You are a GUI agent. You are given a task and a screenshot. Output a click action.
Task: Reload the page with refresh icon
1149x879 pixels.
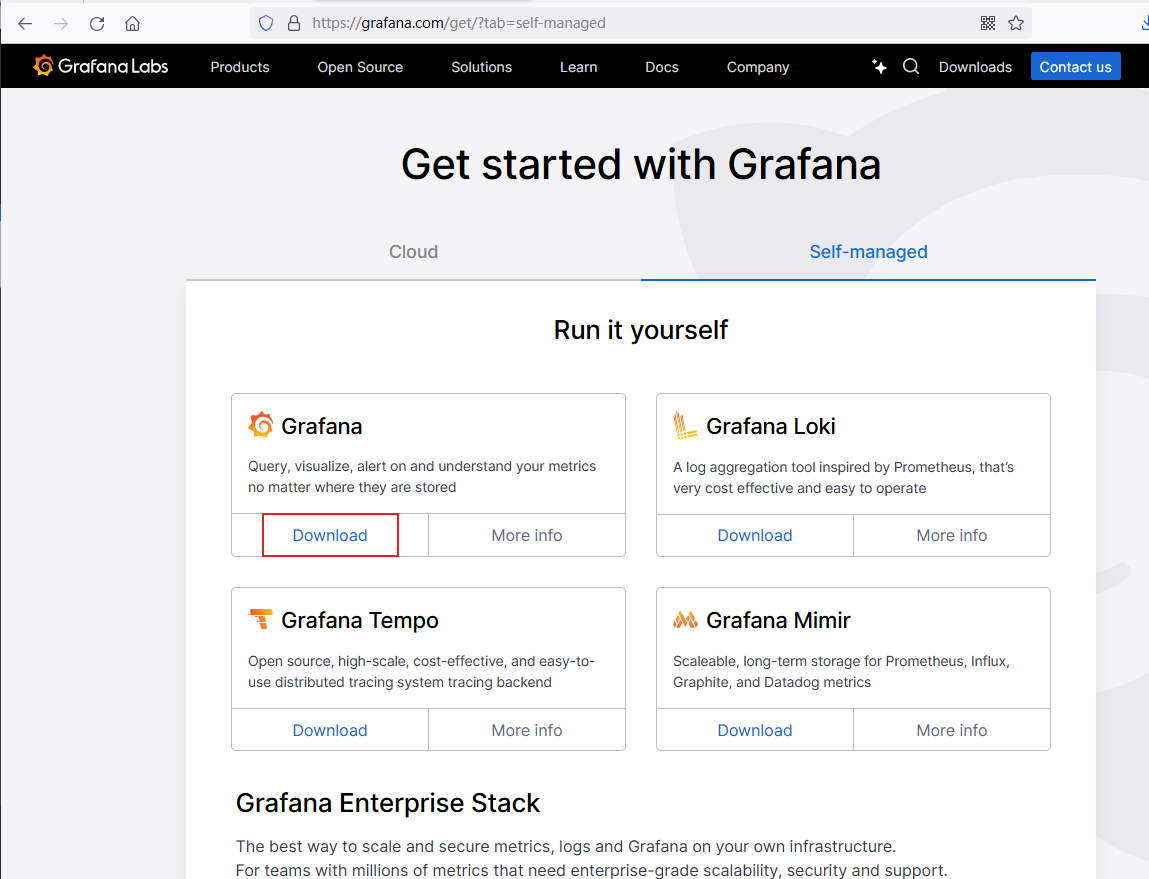coord(97,23)
